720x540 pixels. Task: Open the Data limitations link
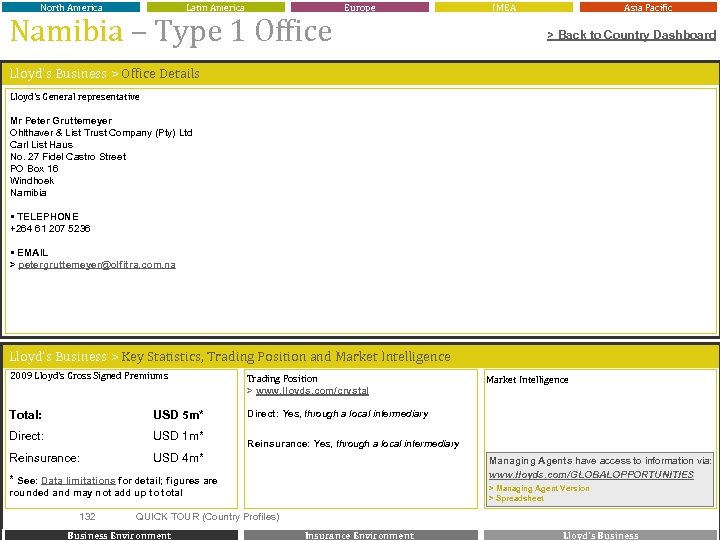pyautogui.click(x=78, y=481)
